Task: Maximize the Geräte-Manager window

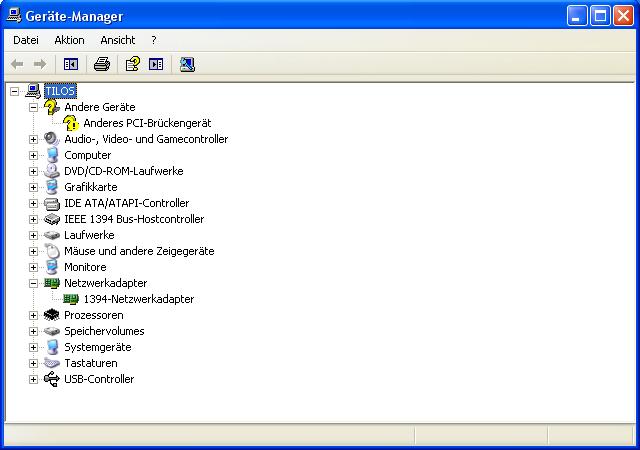Action: (600, 16)
